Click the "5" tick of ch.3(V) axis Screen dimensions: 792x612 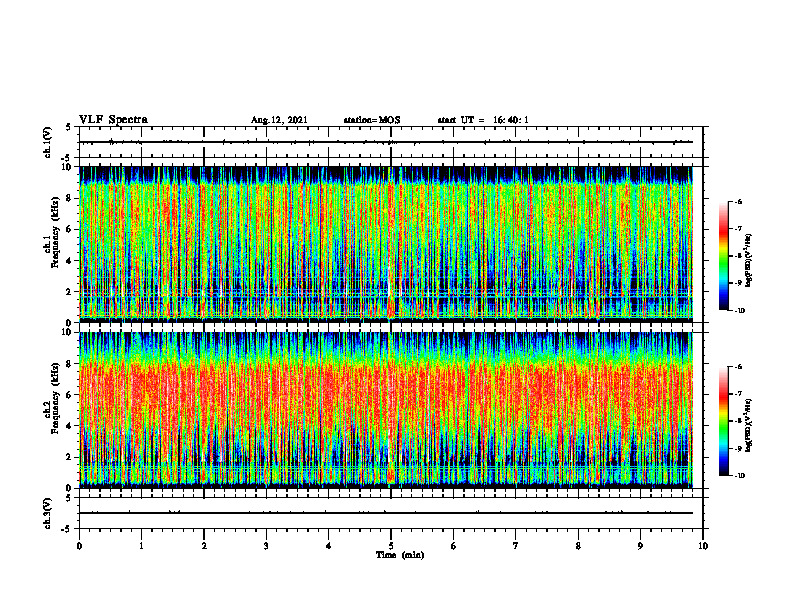pyautogui.click(x=69, y=498)
